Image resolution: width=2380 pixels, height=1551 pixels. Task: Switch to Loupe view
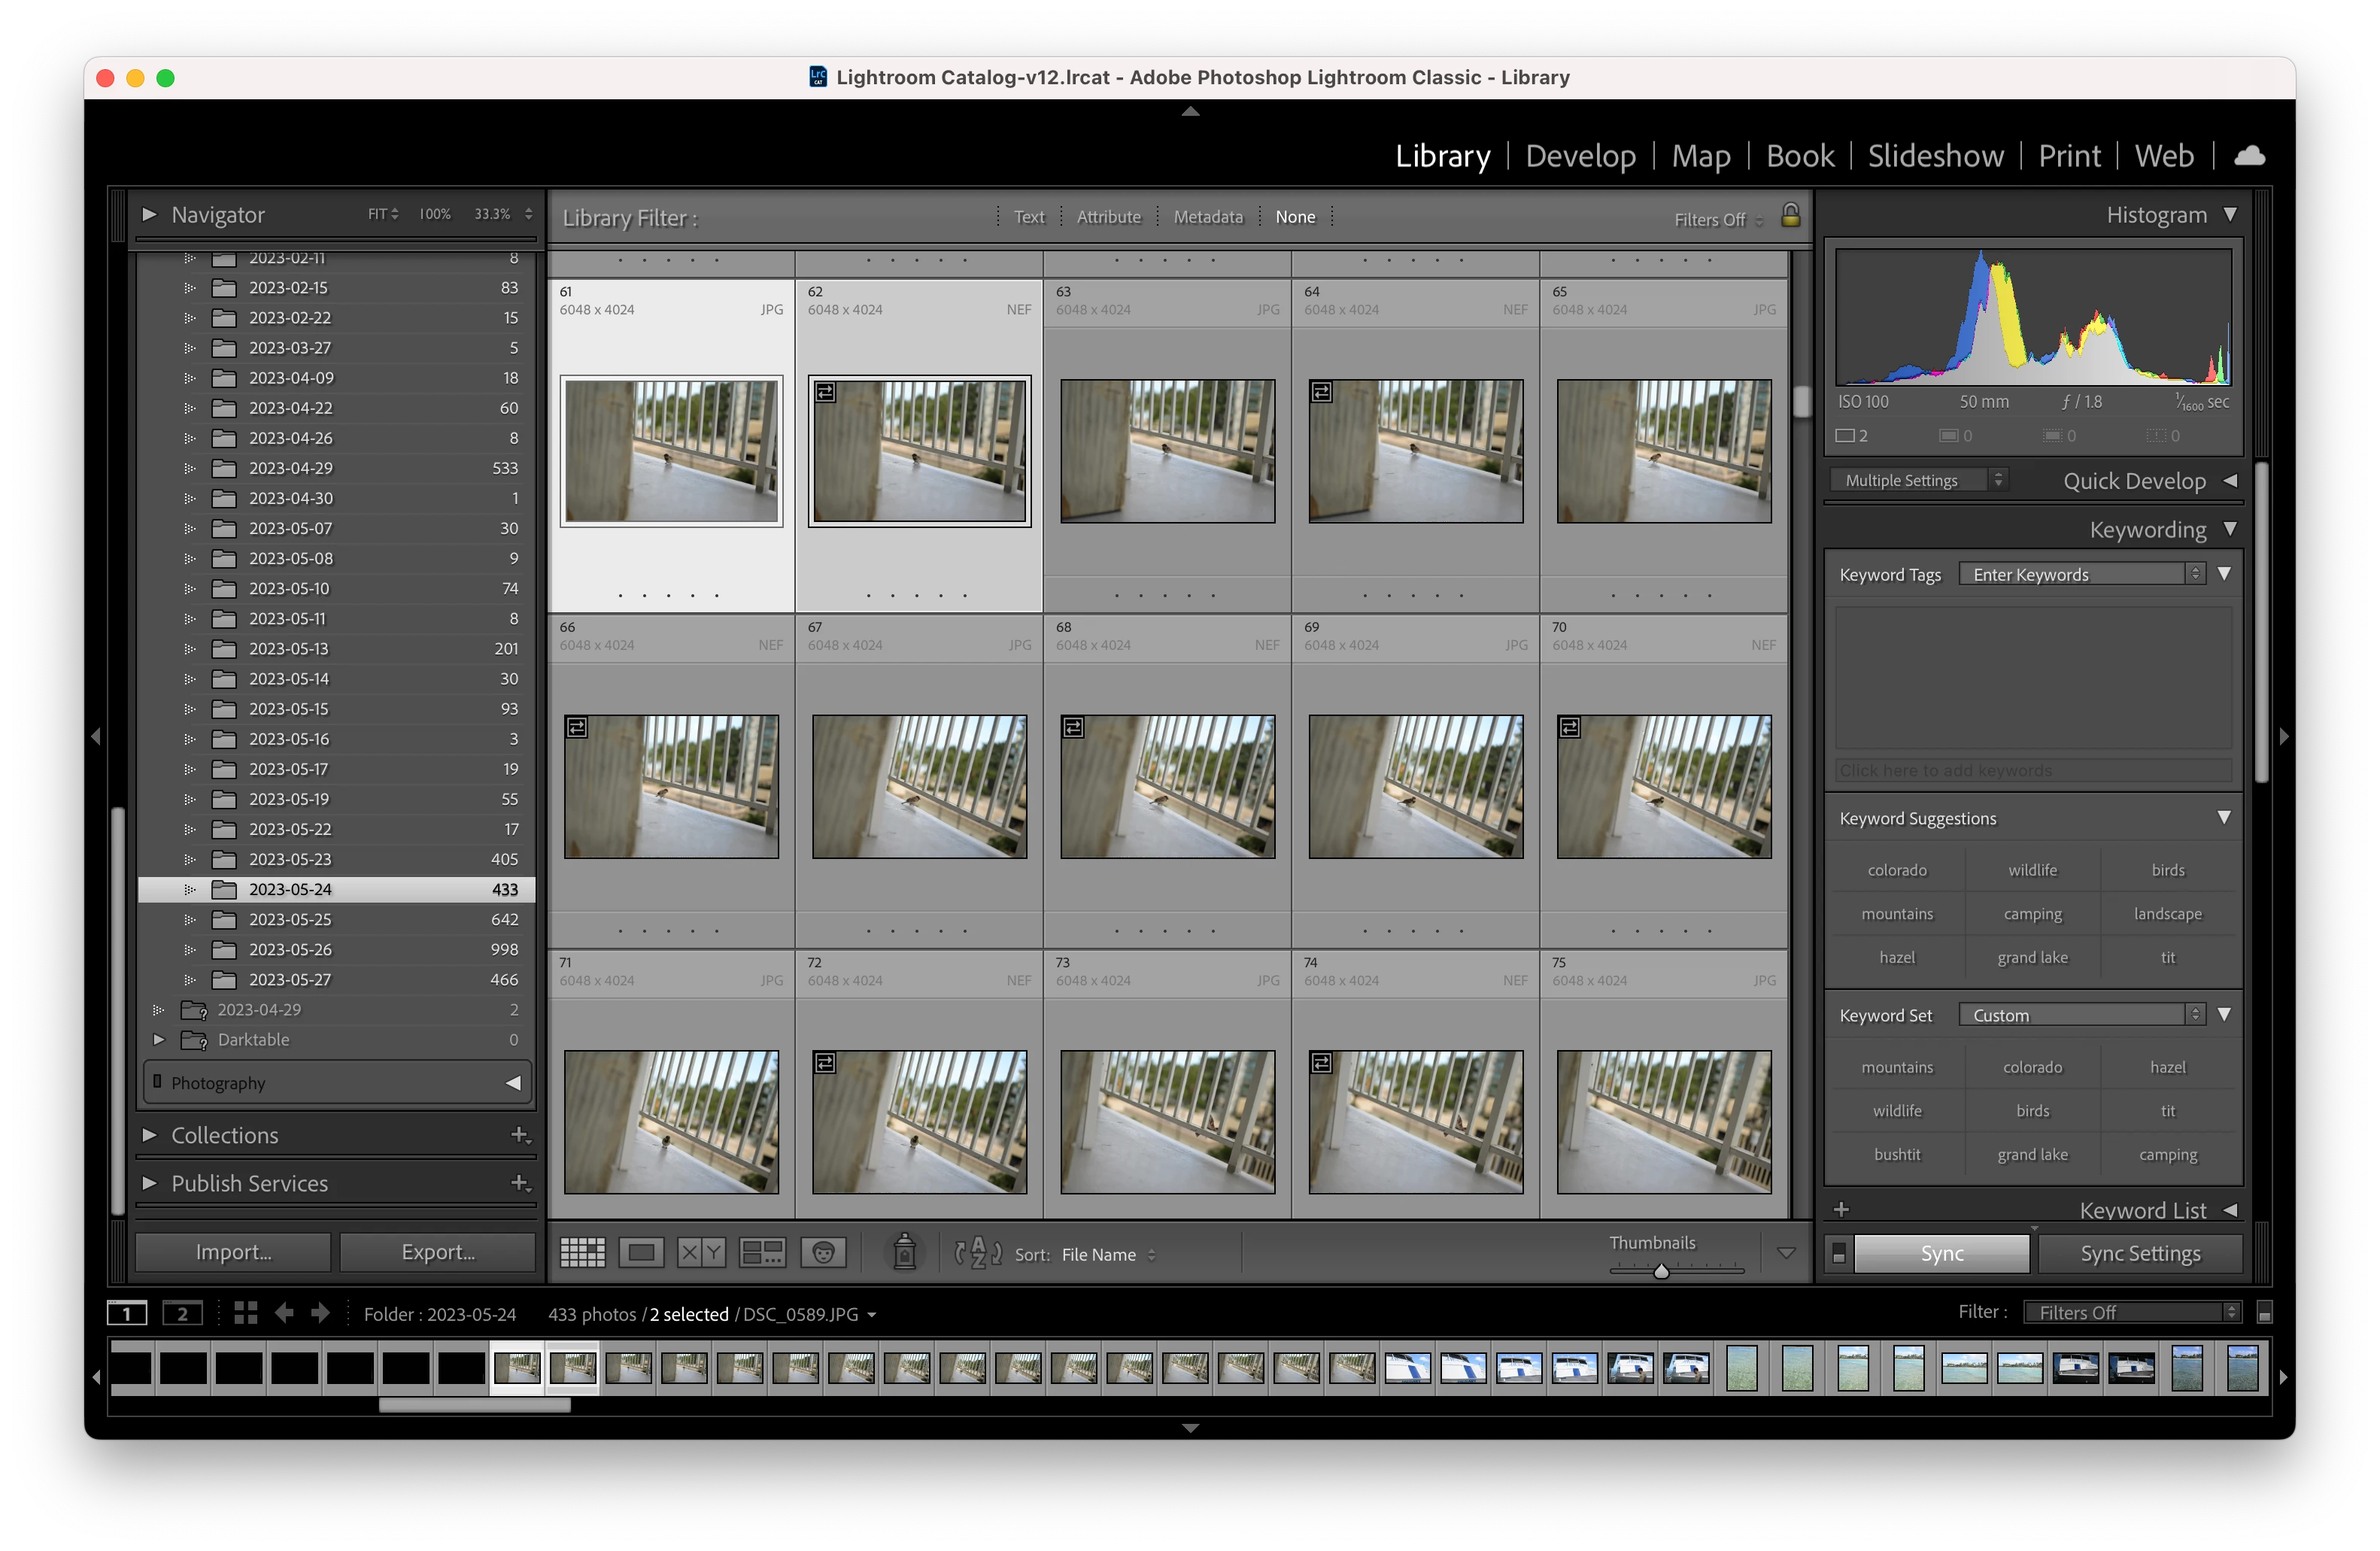pos(641,1252)
